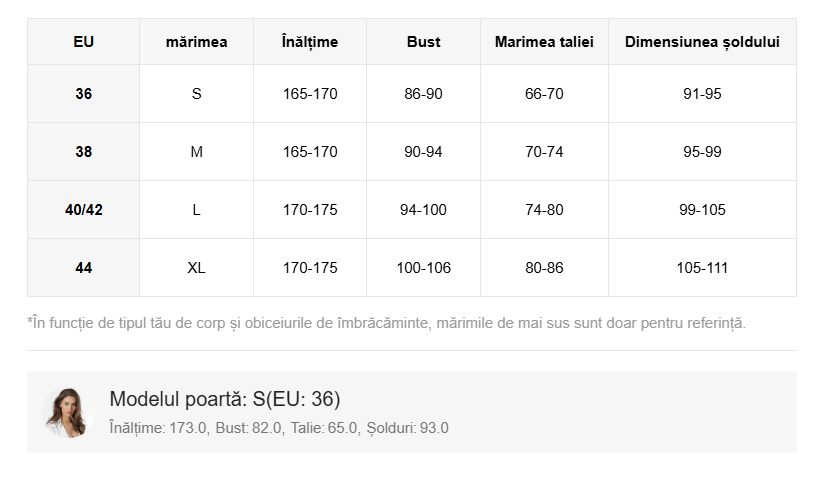The width and height of the screenshot is (829, 479).
Task: Select the EU 38 row label
Action: tap(83, 152)
